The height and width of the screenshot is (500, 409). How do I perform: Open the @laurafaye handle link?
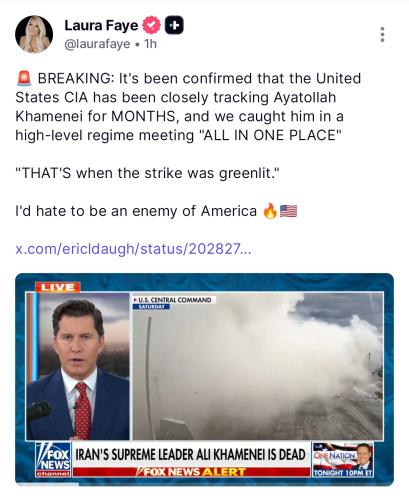97,44
